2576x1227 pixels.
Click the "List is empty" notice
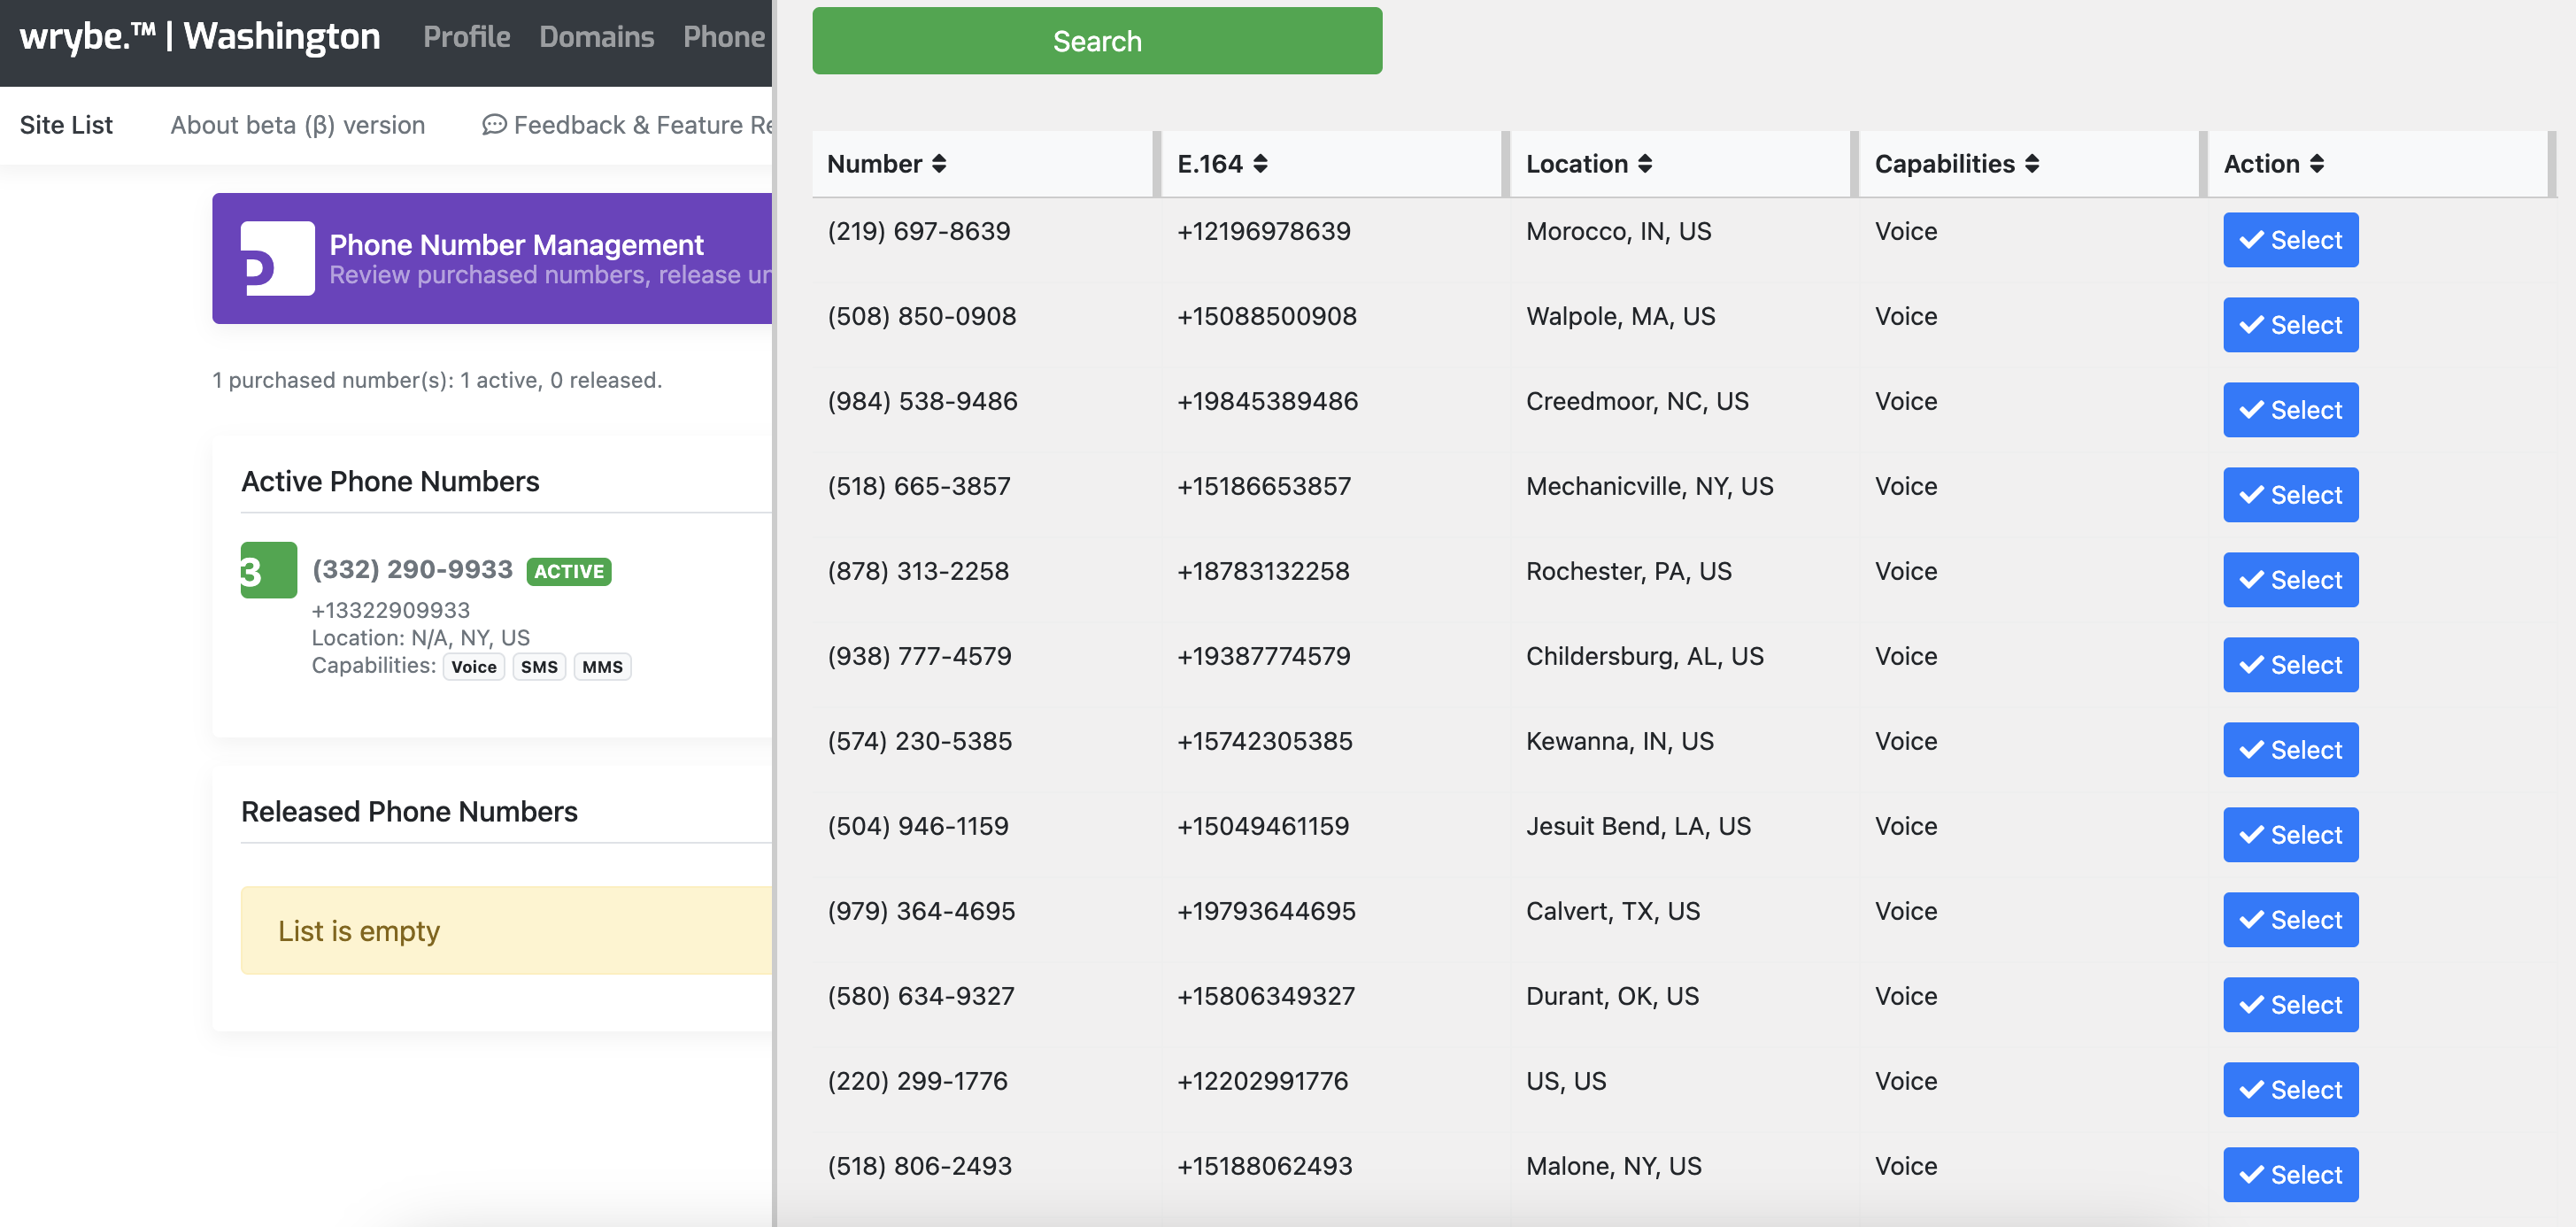[359, 930]
